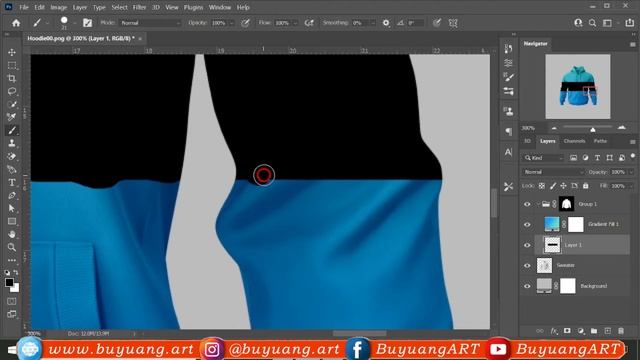Select the Rectangular Marquee tool
This screenshot has width=640, height=360.
point(11,65)
